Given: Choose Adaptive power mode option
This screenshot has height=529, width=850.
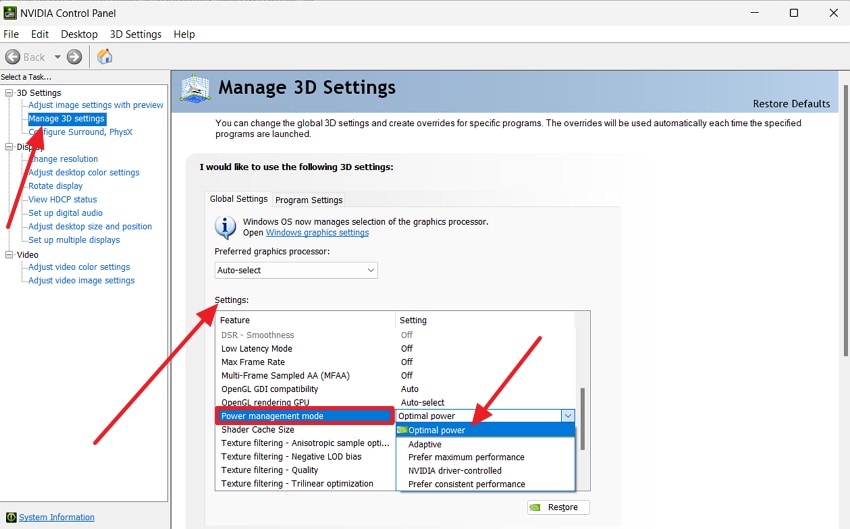Looking at the screenshot, I should click(485, 444).
